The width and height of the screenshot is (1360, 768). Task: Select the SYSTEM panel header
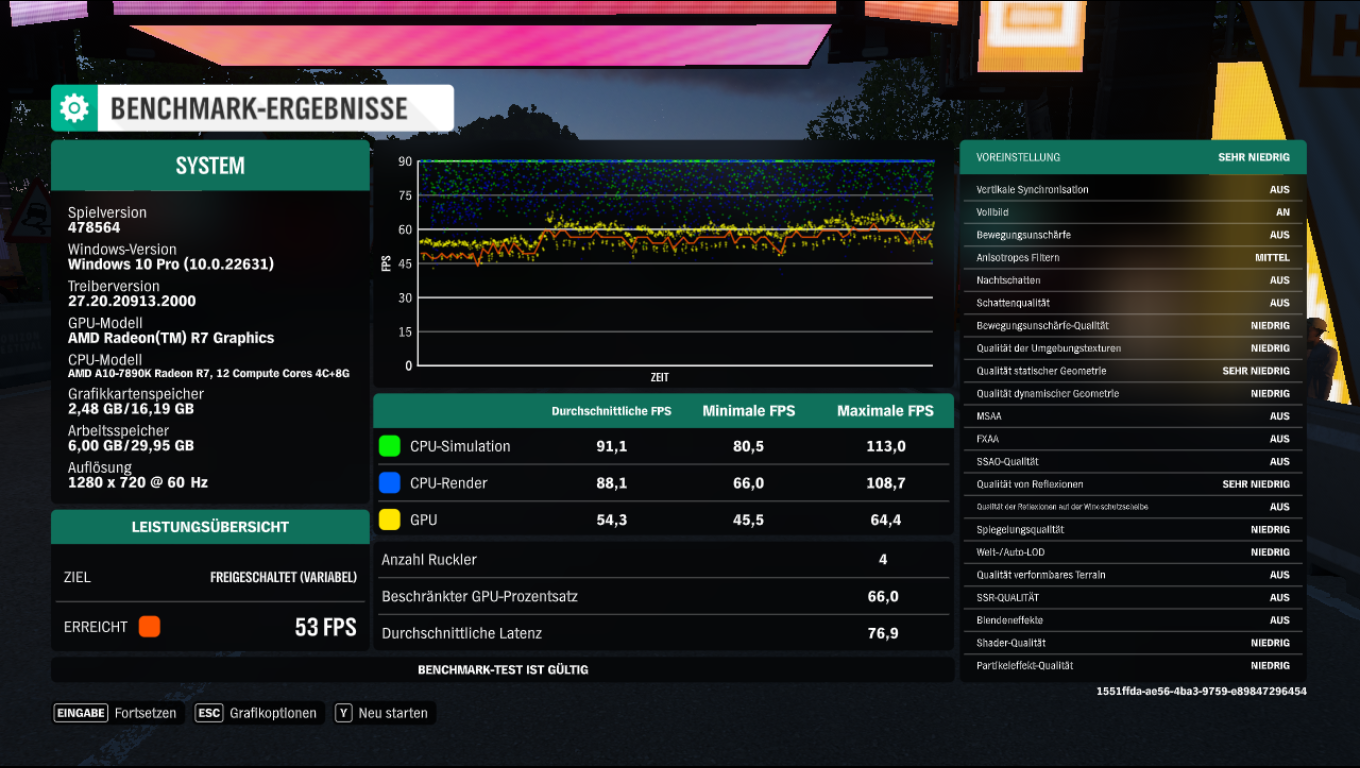coord(210,165)
